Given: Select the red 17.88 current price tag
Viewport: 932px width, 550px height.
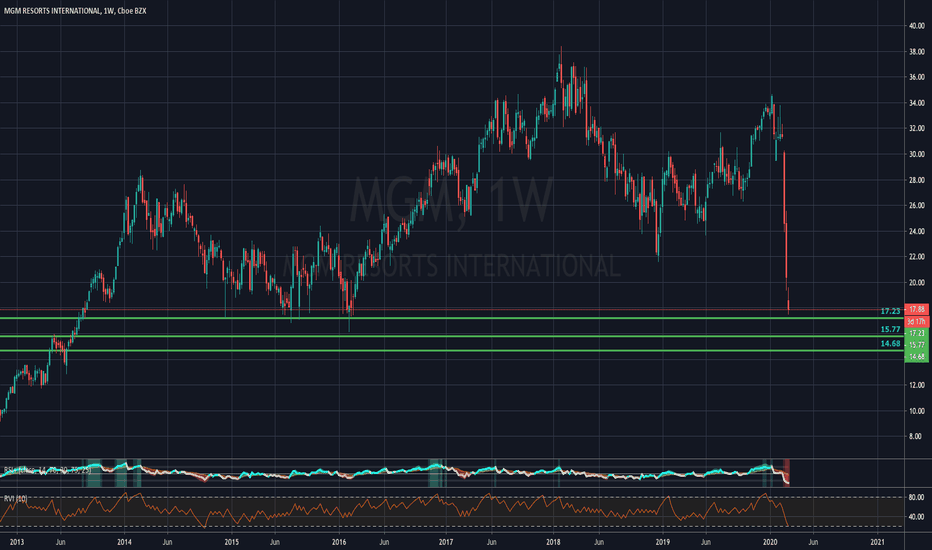Looking at the screenshot, I should click(917, 309).
